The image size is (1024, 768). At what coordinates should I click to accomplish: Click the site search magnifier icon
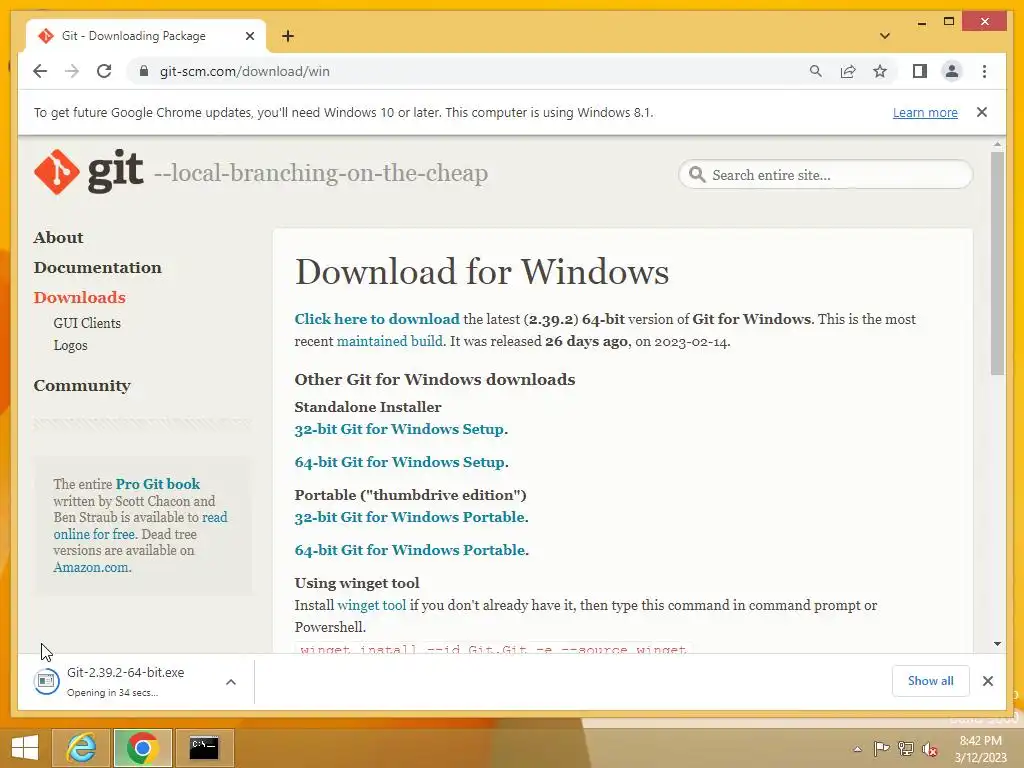coord(697,174)
